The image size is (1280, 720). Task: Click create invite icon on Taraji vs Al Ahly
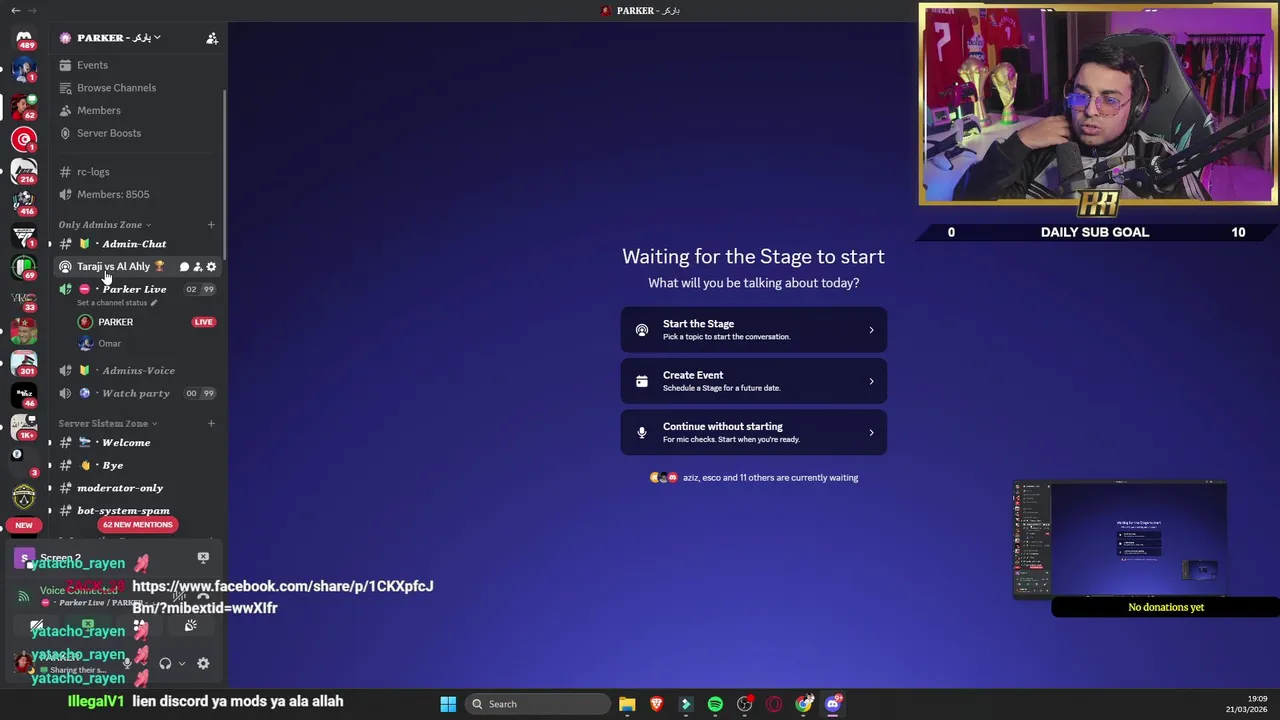click(x=197, y=267)
